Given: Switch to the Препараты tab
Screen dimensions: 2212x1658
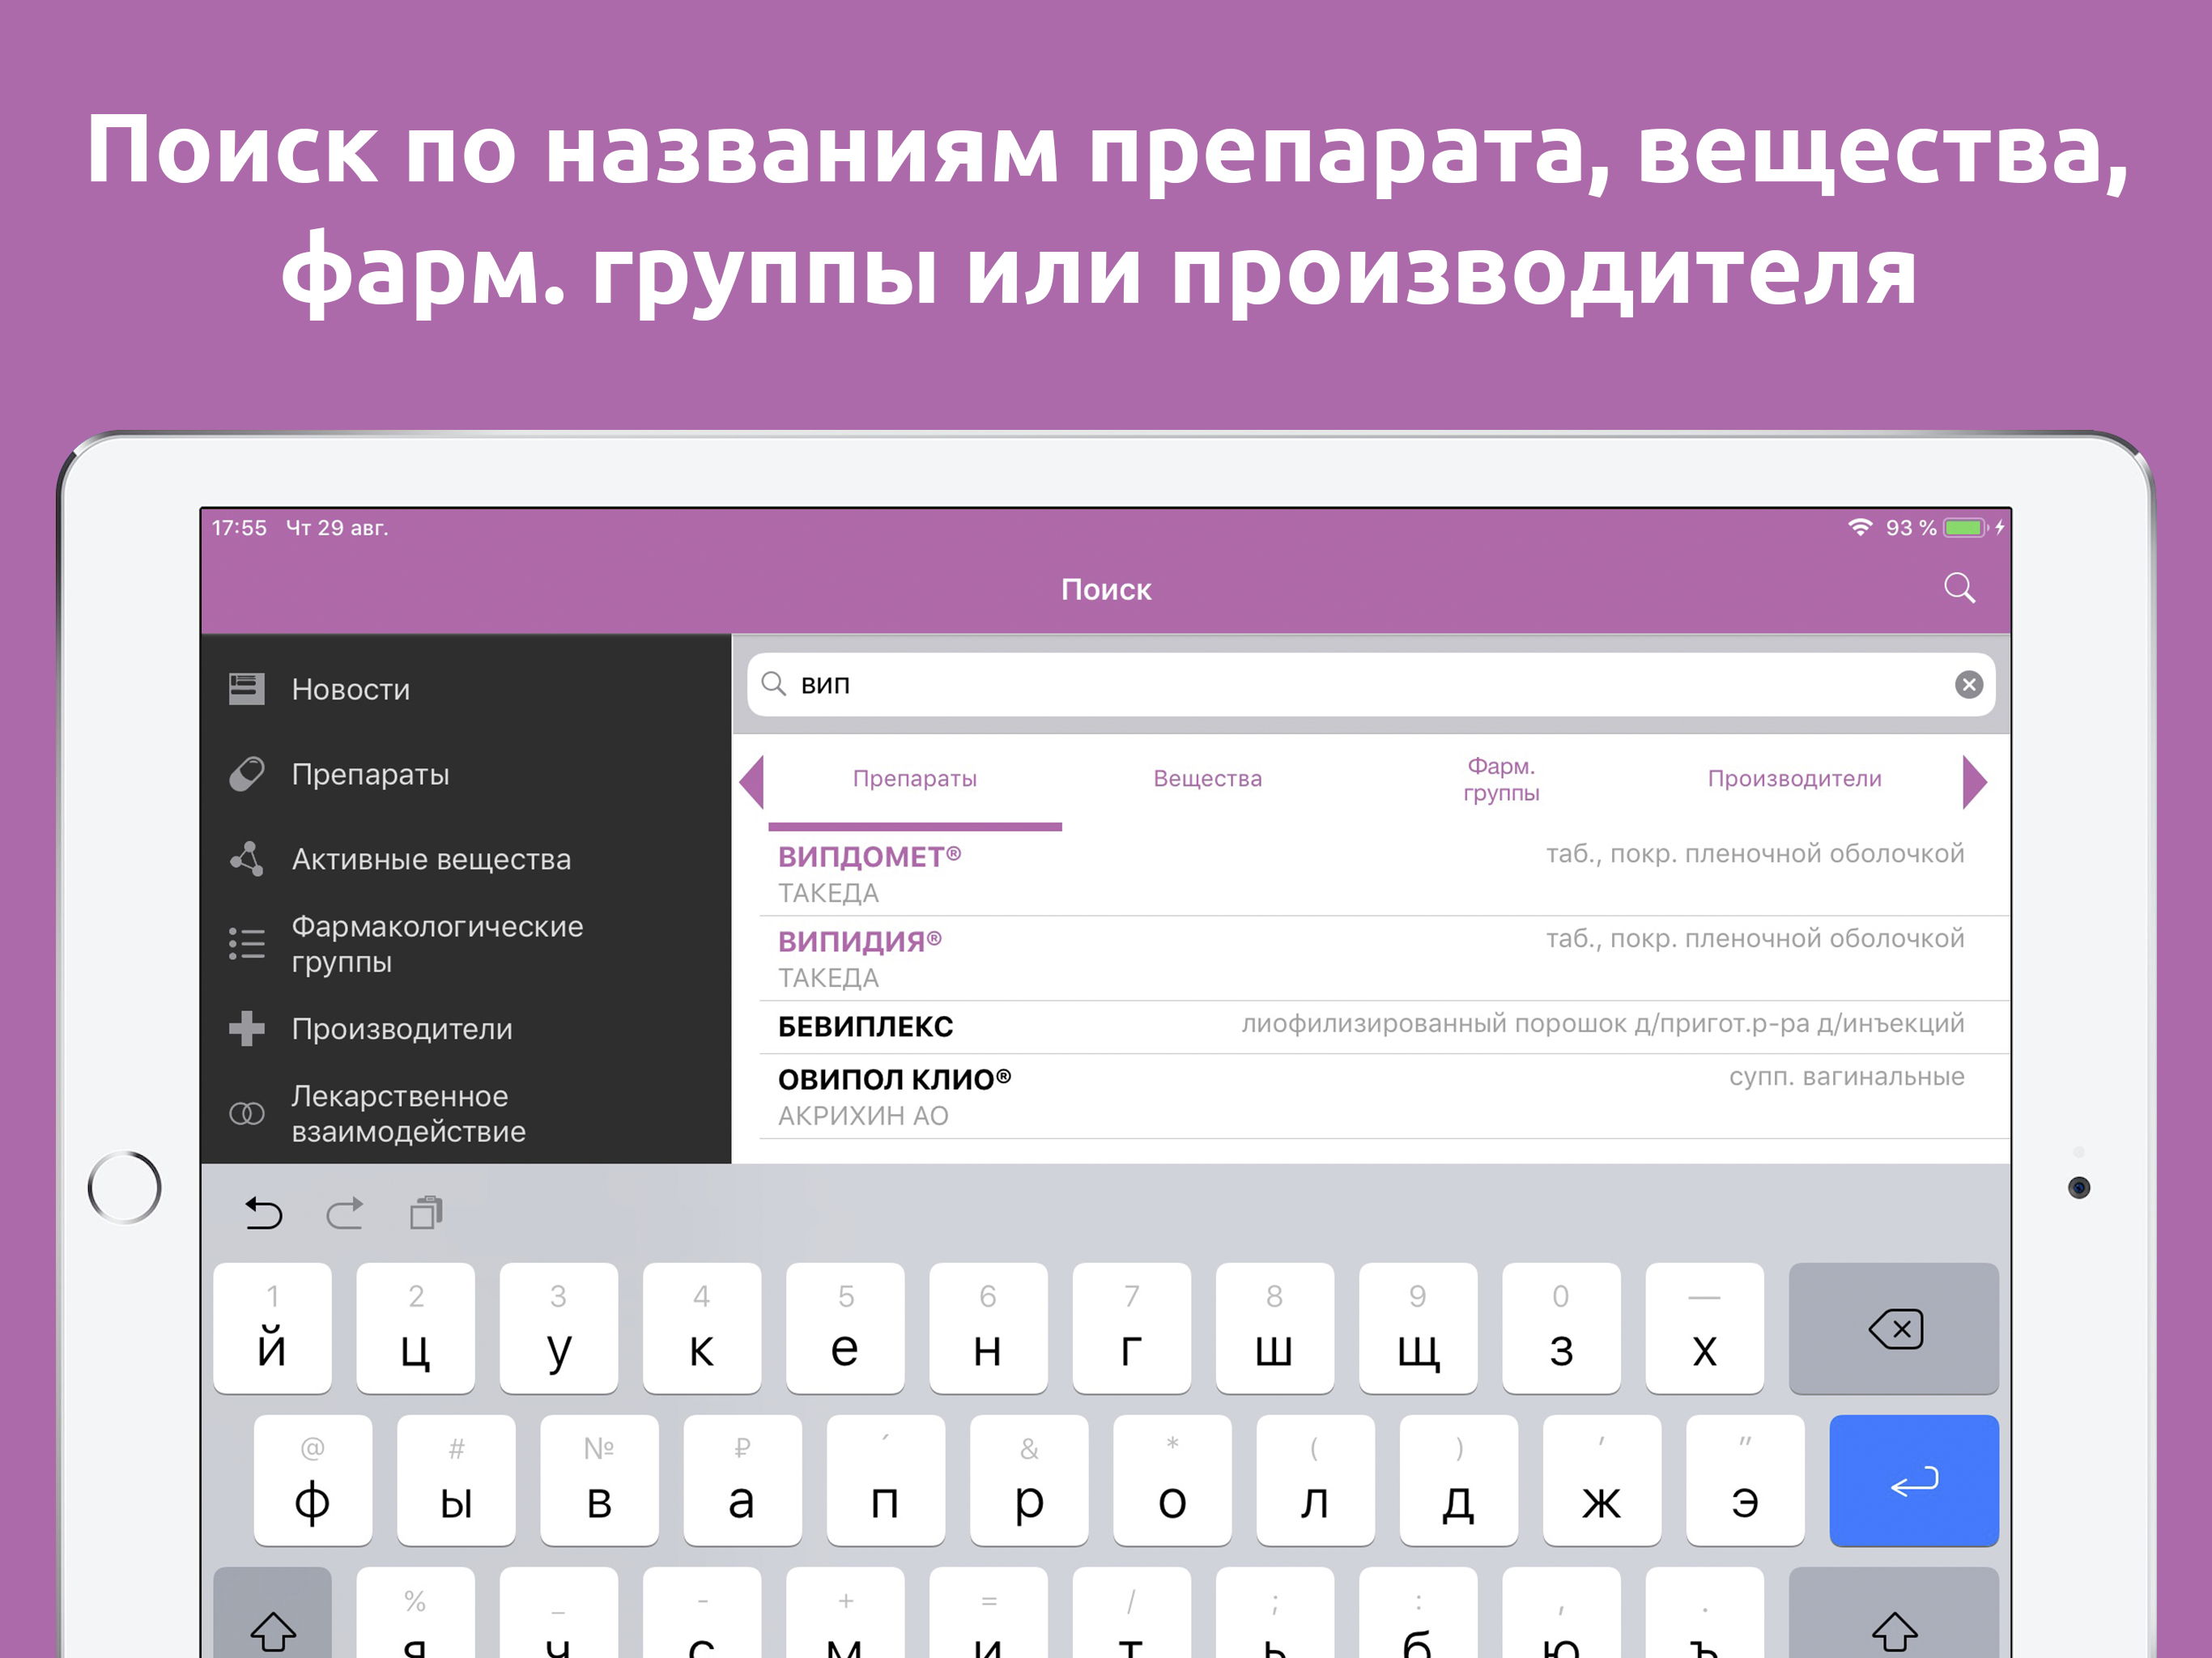Looking at the screenshot, I should tap(914, 779).
